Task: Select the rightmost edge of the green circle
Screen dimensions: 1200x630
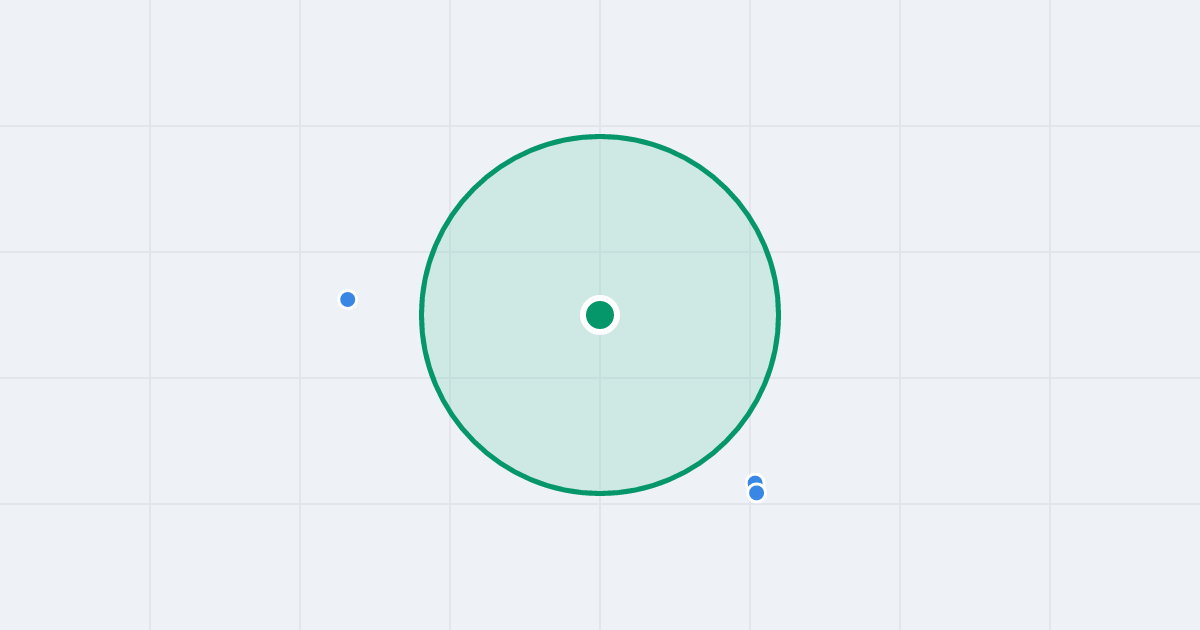Action: coord(779,315)
